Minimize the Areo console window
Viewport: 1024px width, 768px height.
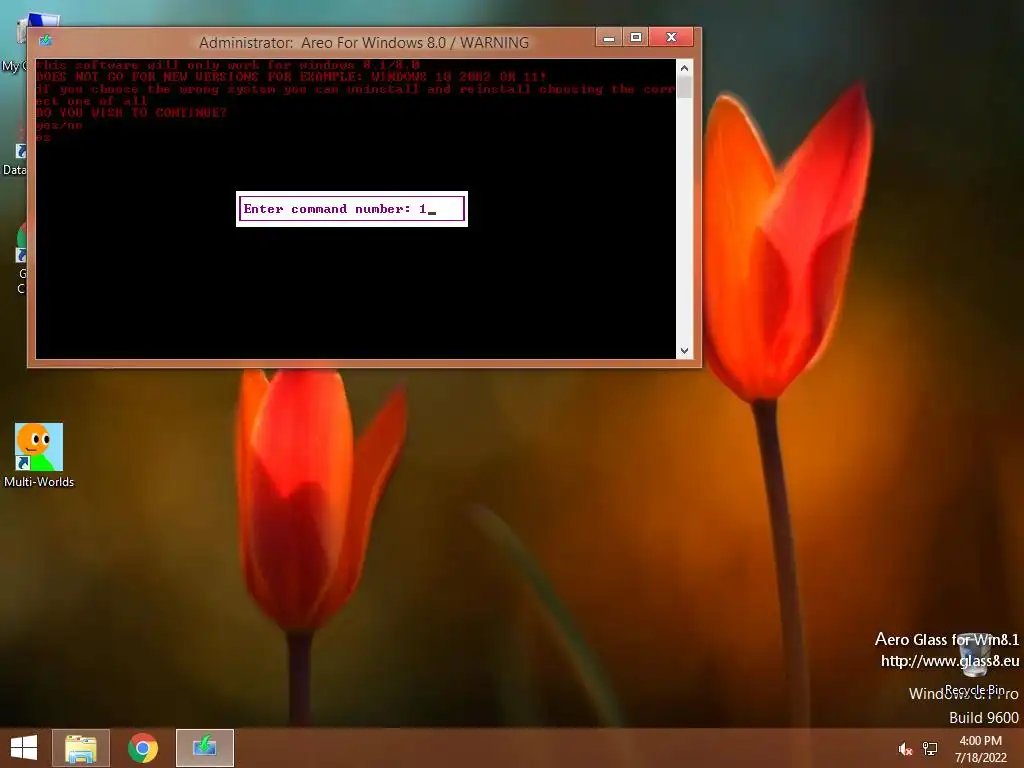(609, 37)
